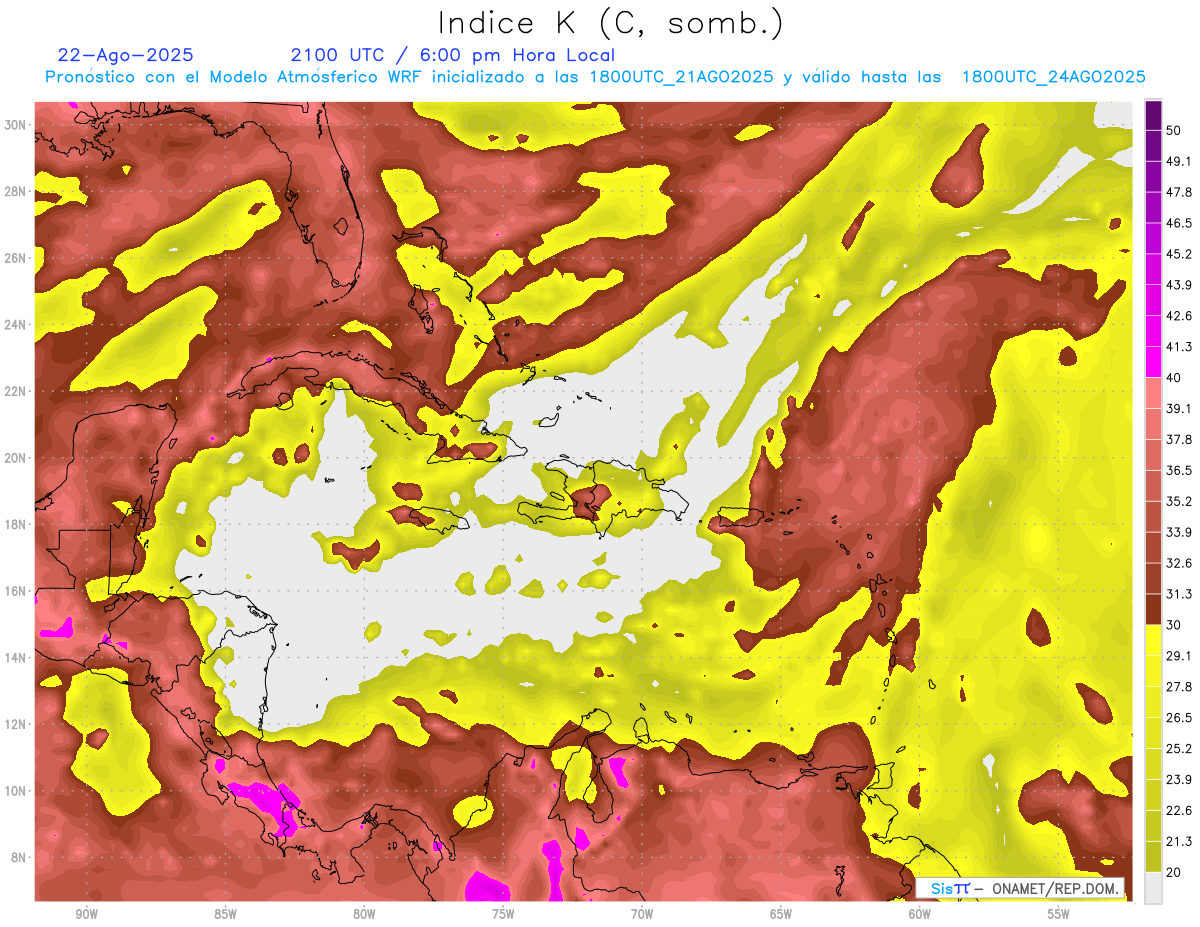Click the '2100 UTC / 6:00 pm Hora Local' text
Viewport: 1200px width, 927px height.
[453, 55]
